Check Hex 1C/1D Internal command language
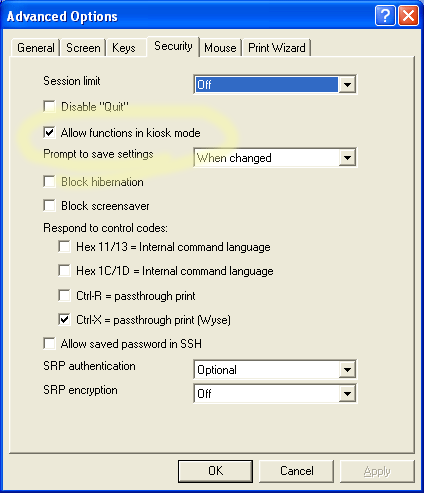Image resolution: width=424 pixels, height=493 pixels. pyautogui.click(x=64, y=271)
